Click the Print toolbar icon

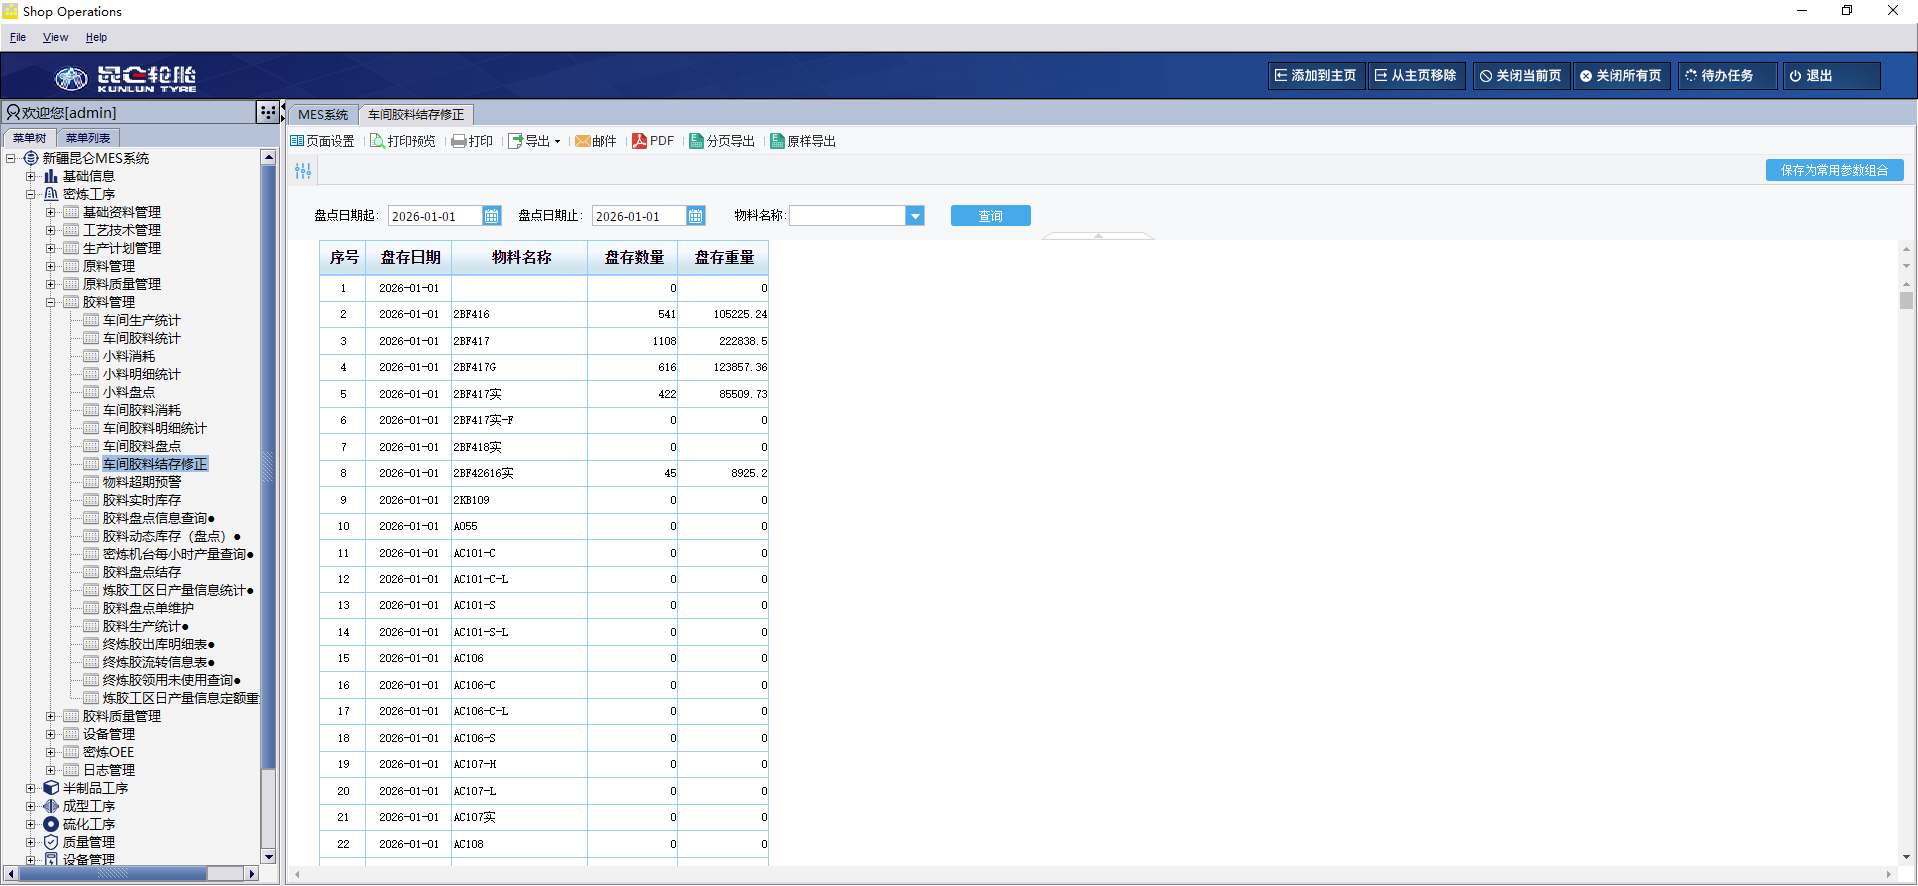(x=459, y=142)
